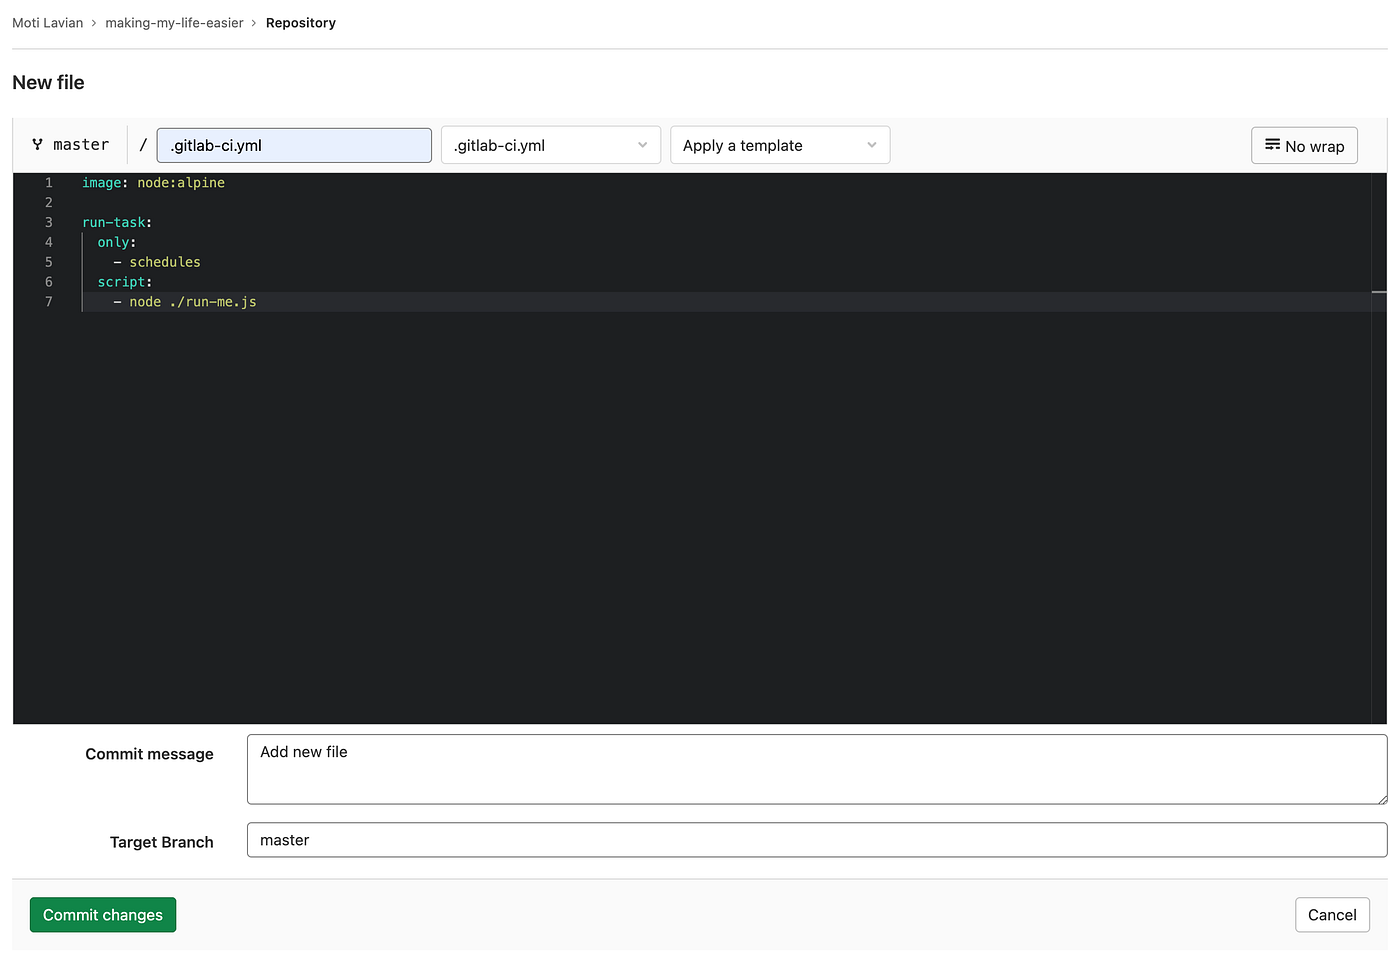Viewport: 1400px width, 961px height.
Task: Open the .gitlab-ci.yml file type dropdown
Action: tap(550, 145)
